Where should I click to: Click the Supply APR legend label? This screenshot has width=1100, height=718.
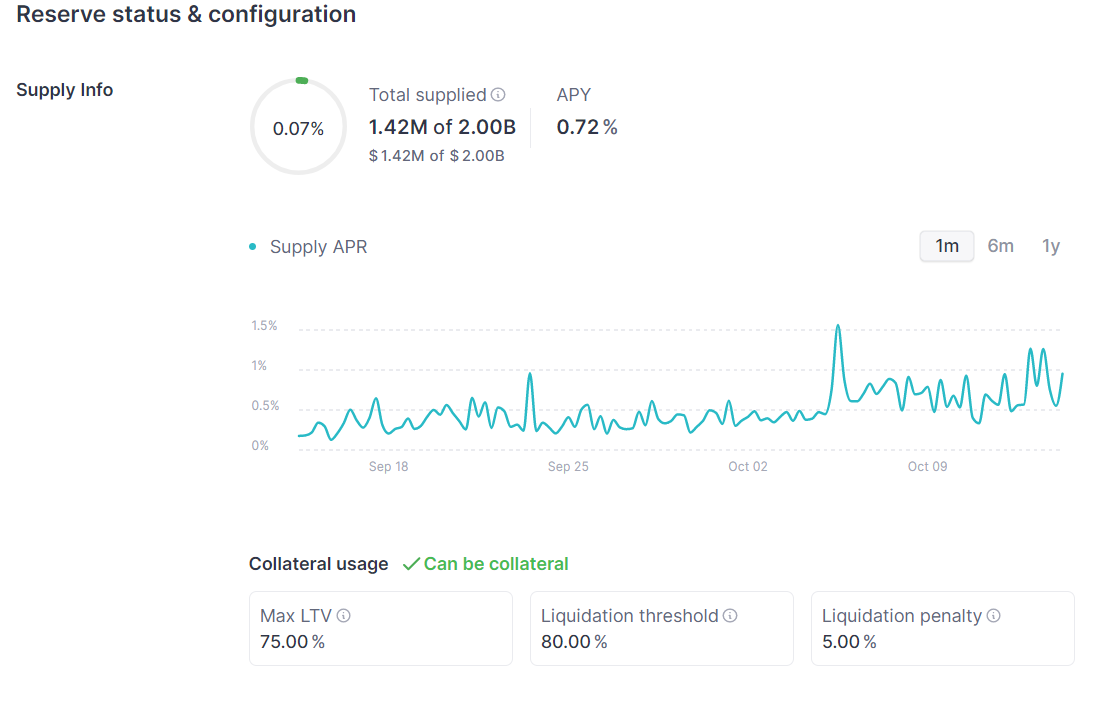click(x=318, y=247)
